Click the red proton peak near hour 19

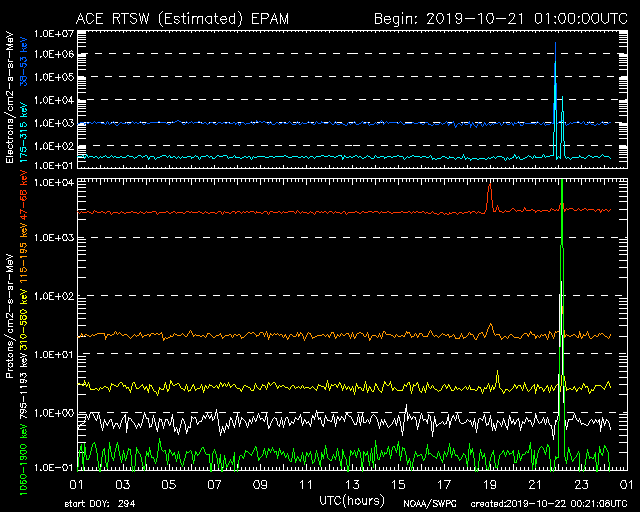489,192
